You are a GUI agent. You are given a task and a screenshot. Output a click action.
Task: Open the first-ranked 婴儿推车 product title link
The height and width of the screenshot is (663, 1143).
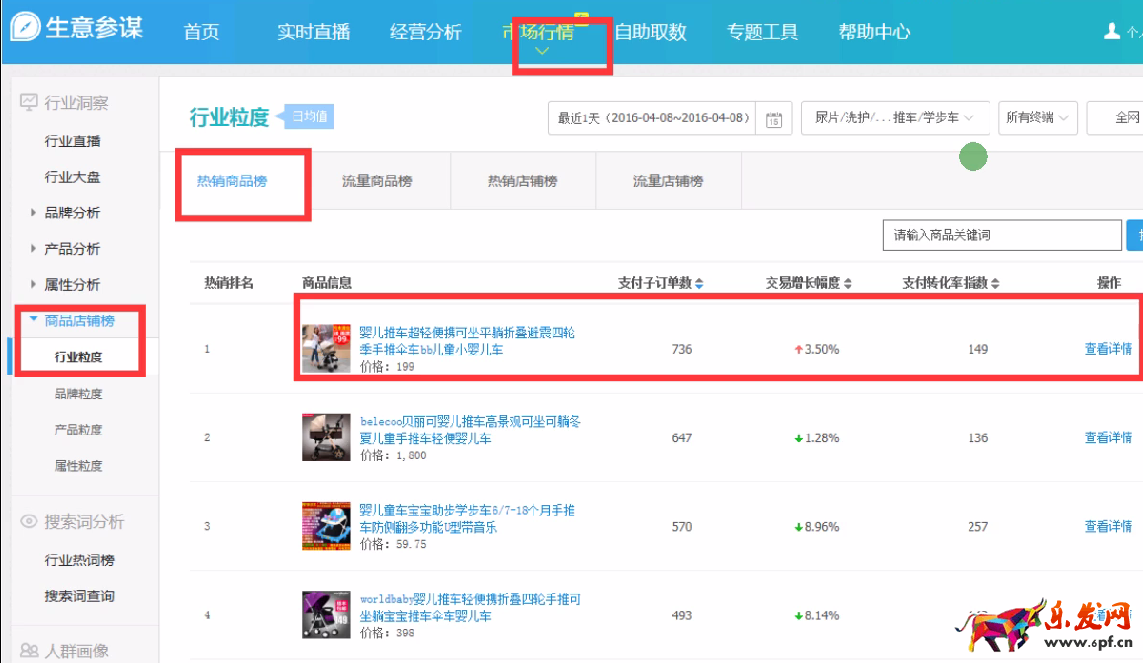(x=467, y=332)
